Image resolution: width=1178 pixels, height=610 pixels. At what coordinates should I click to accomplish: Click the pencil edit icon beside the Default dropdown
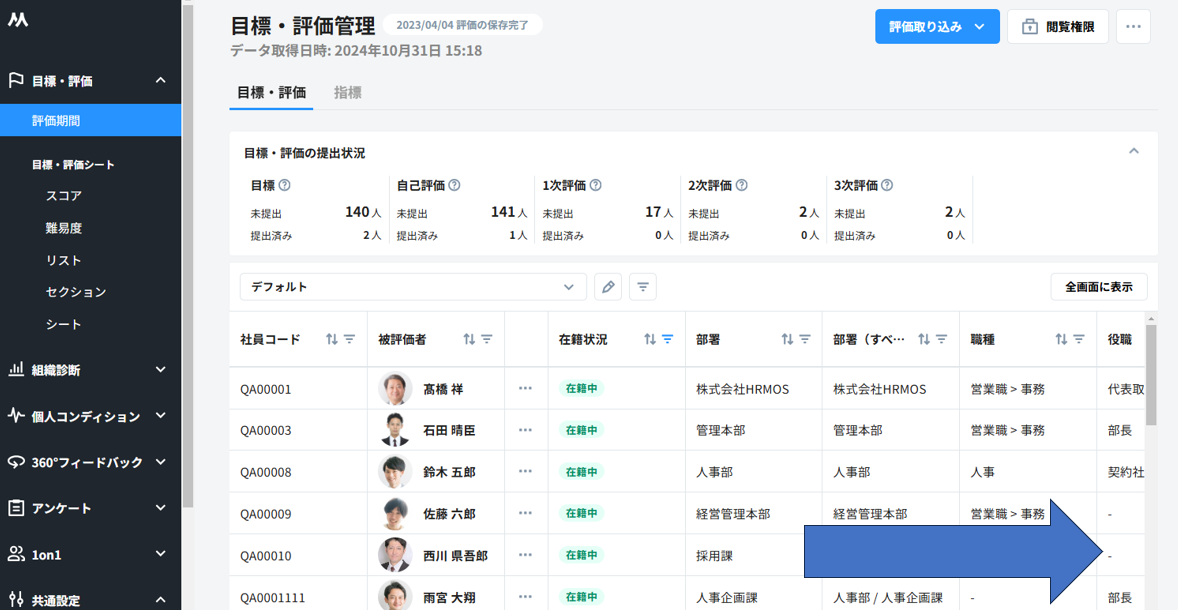(608, 287)
